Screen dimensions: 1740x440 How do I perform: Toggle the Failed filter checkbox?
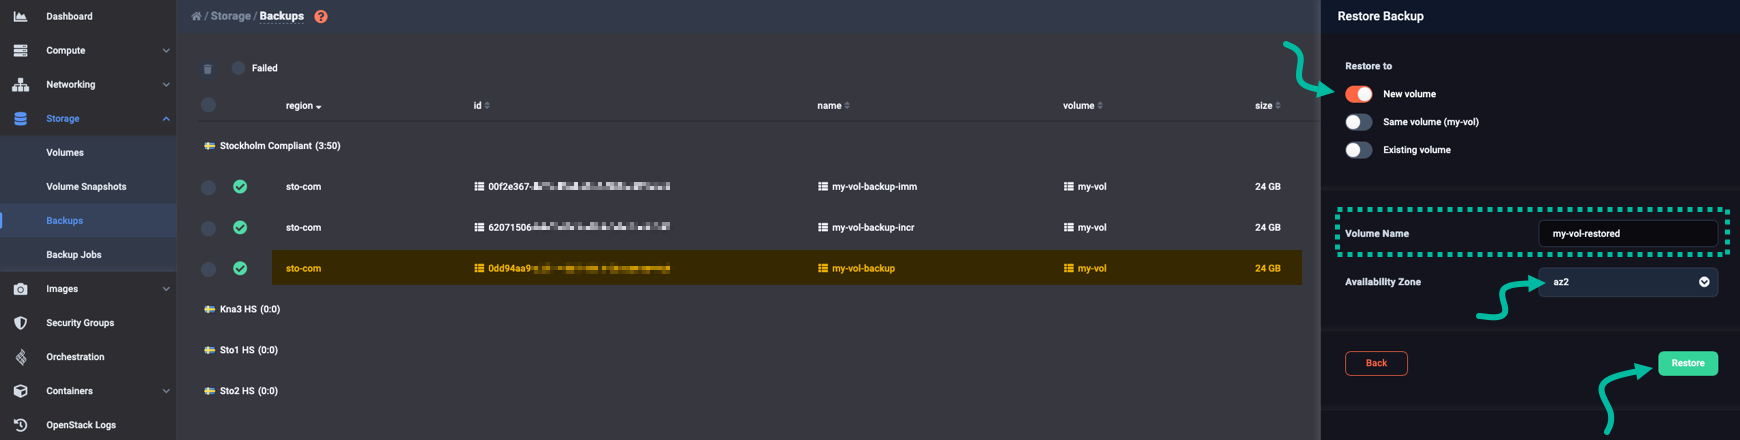tap(238, 68)
